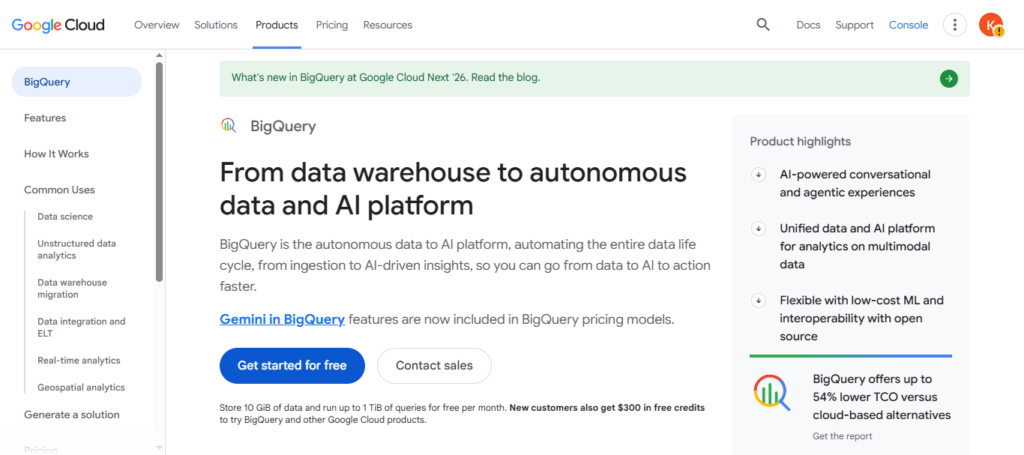The image size is (1024, 455).
Task: Click text 'BigQuery offers up to 54% lower TCO'
Action: click(882, 397)
